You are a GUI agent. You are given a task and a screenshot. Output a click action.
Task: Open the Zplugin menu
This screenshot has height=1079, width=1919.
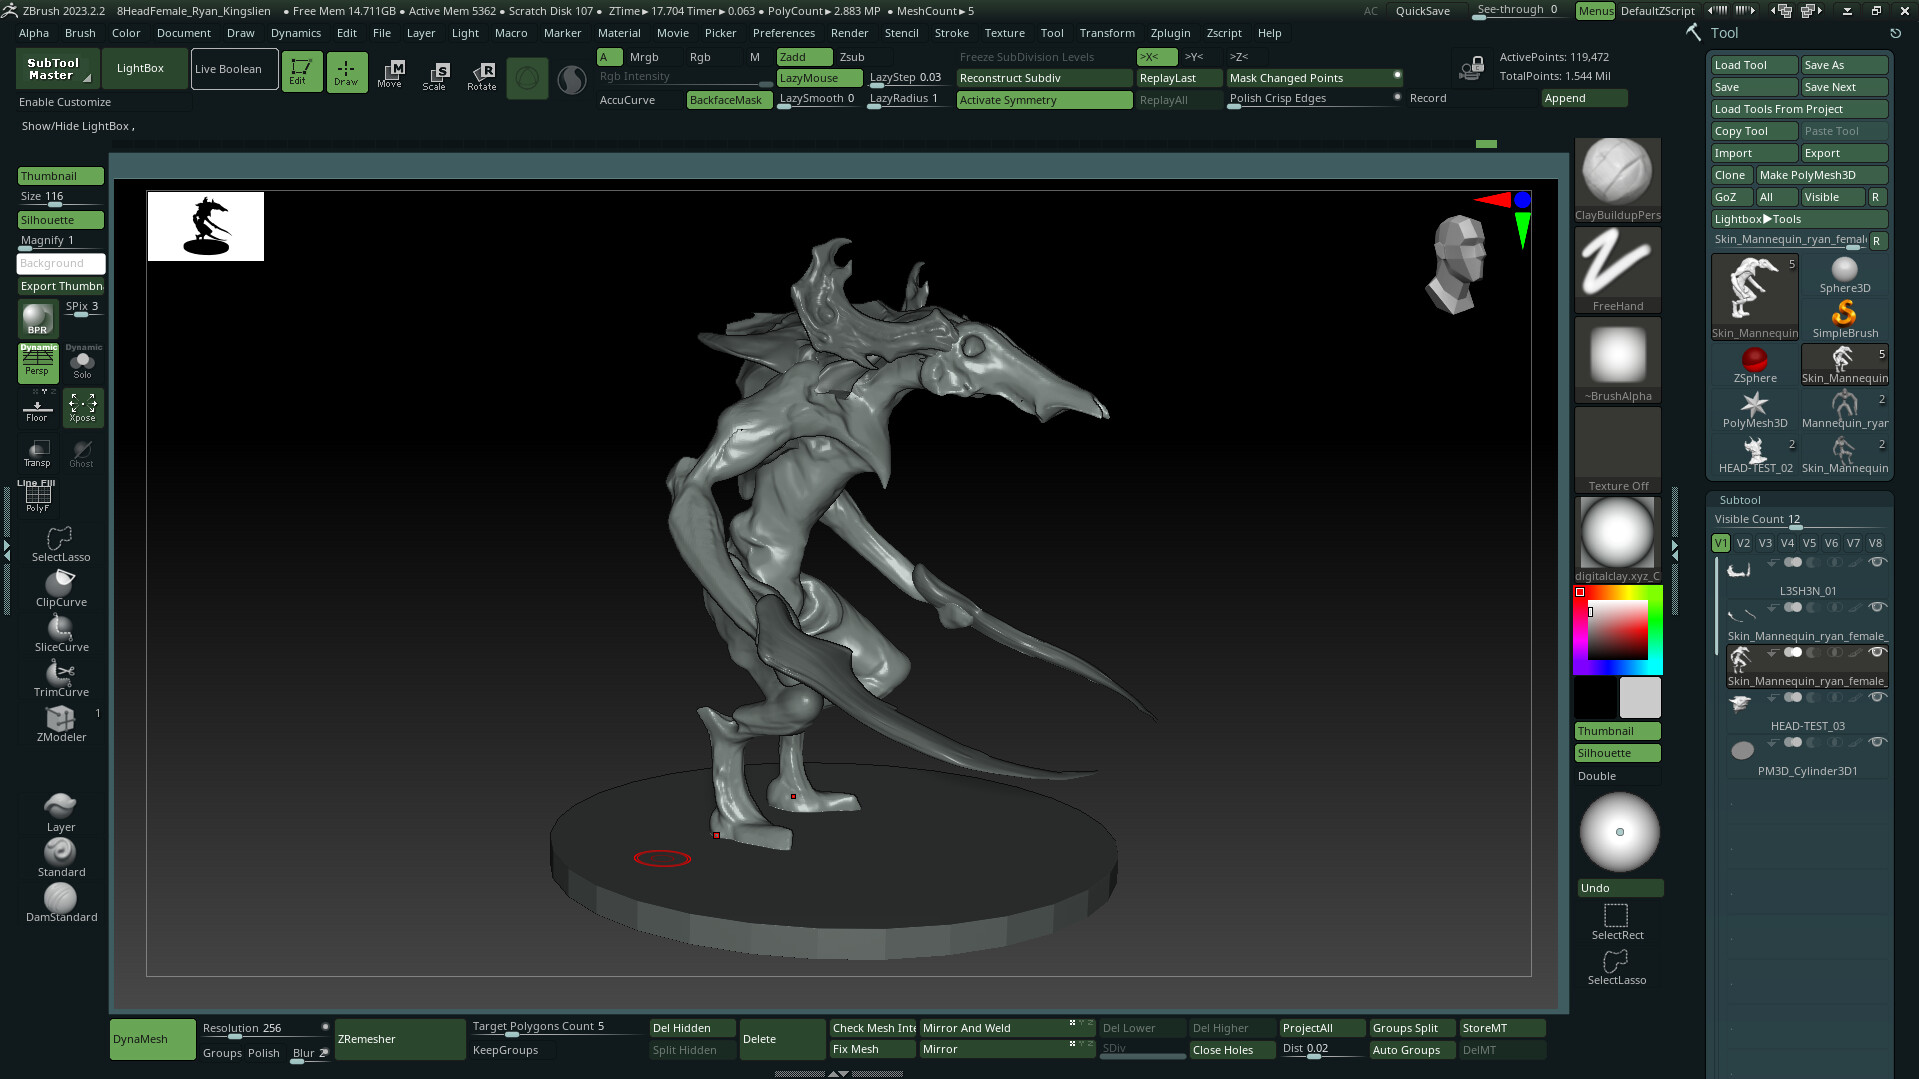(x=1170, y=33)
